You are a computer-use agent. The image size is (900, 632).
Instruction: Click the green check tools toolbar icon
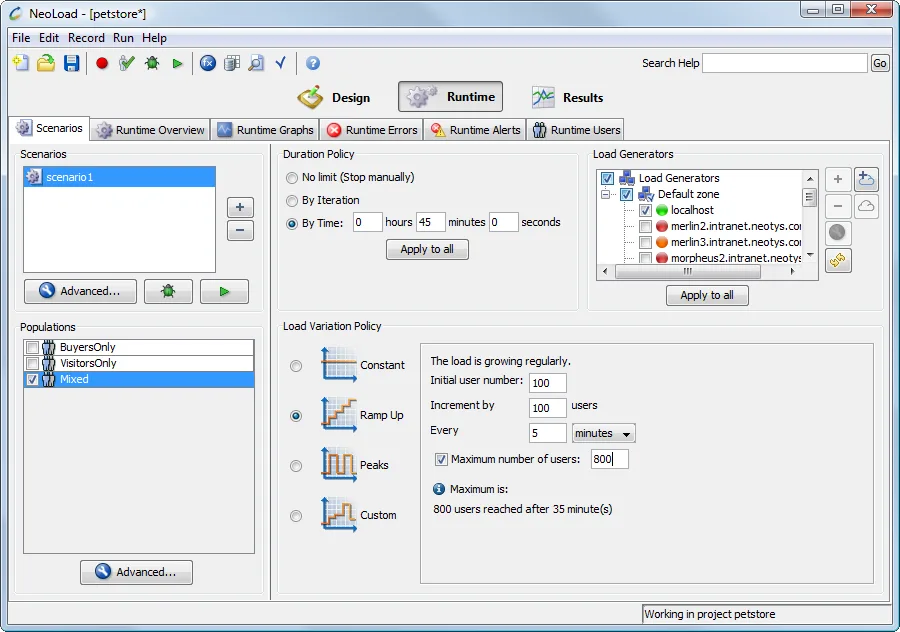(127, 63)
